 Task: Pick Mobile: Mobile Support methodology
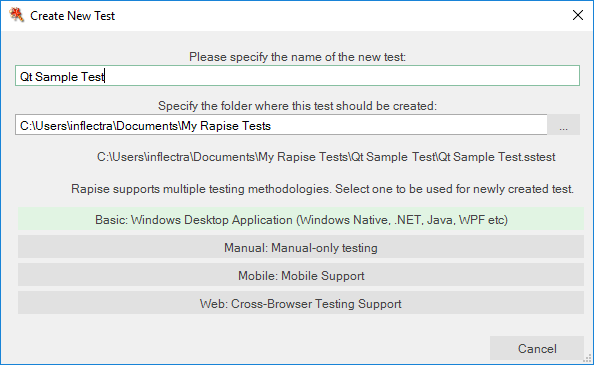coord(301,275)
